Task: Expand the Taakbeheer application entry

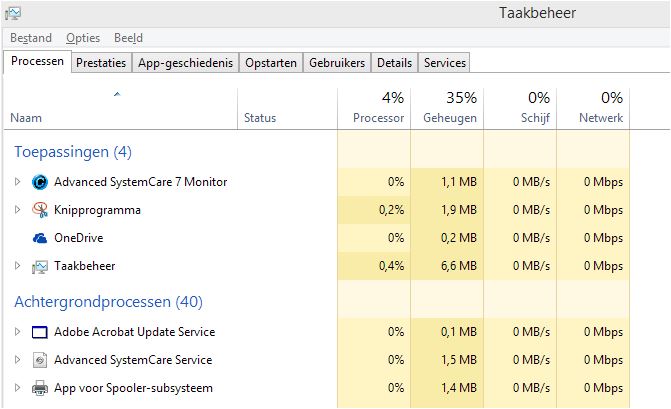Action: tap(17, 266)
